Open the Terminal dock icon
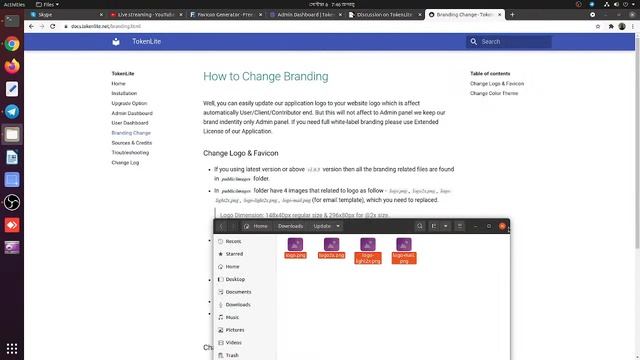 coord(12,21)
